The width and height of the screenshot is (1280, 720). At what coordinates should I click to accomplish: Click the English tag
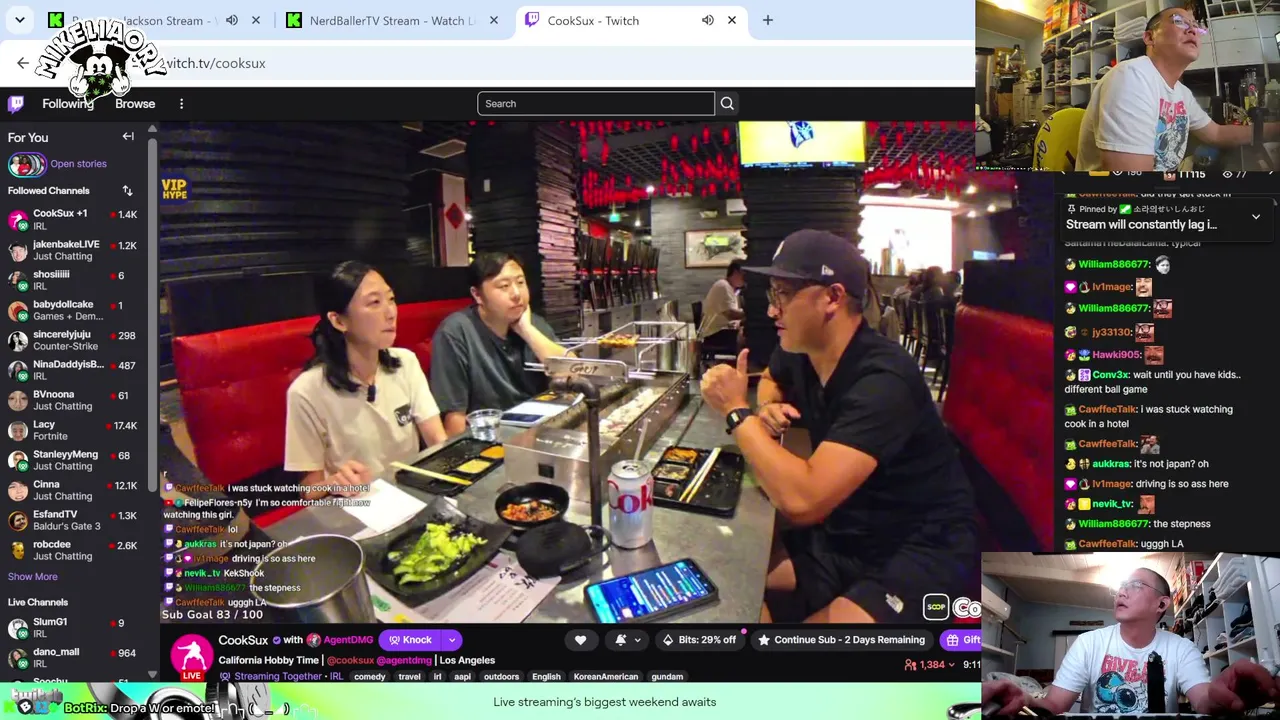coord(546,677)
